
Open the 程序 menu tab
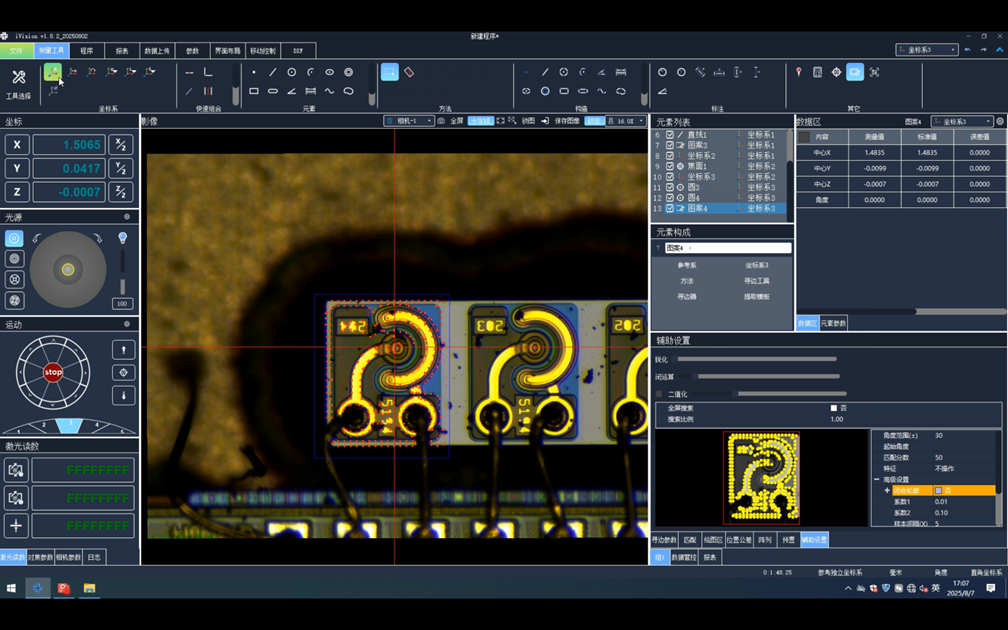coord(86,50)
